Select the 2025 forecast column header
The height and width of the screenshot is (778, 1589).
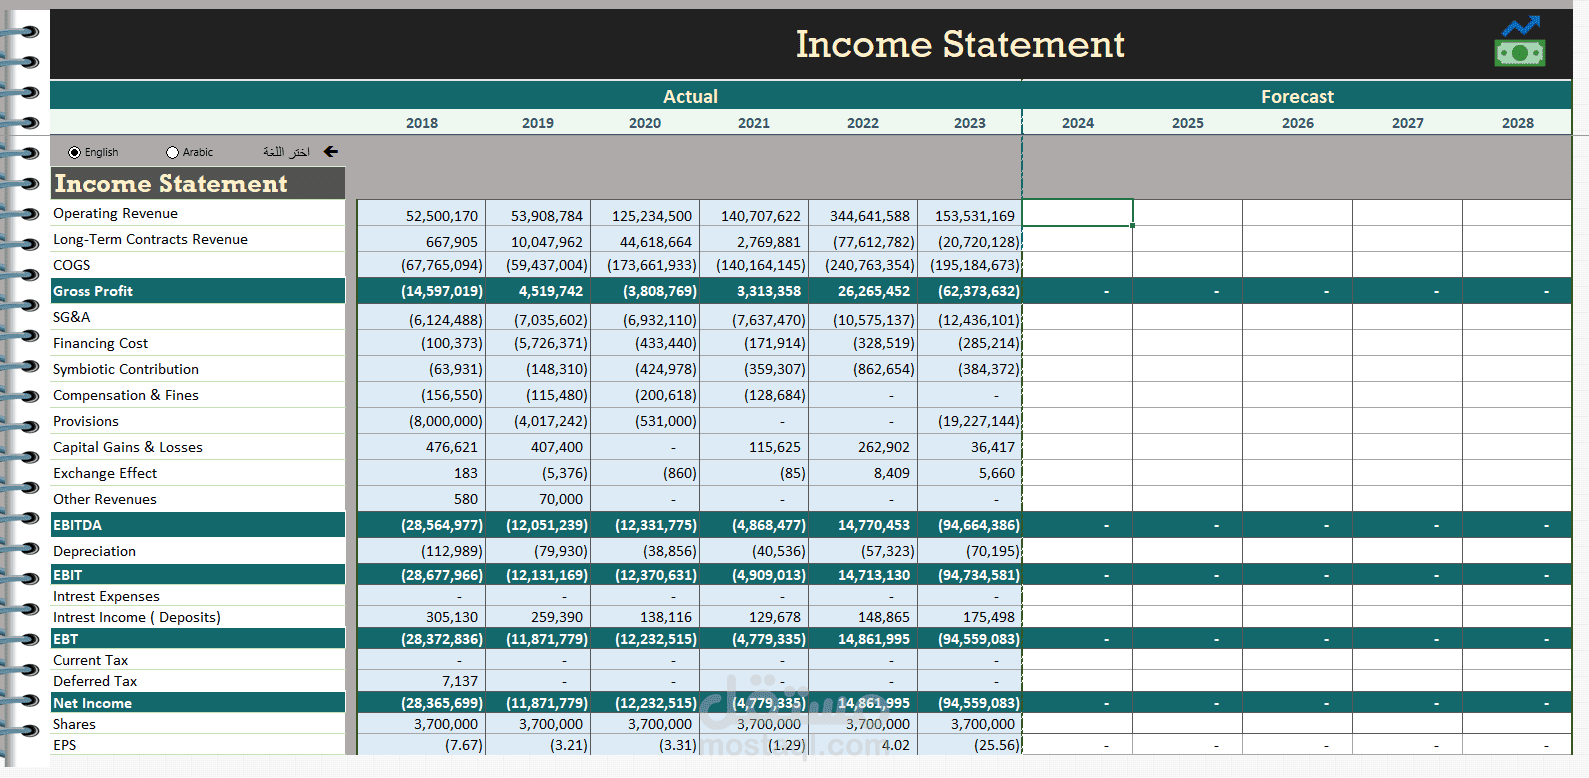click(x=1188, y=123)
